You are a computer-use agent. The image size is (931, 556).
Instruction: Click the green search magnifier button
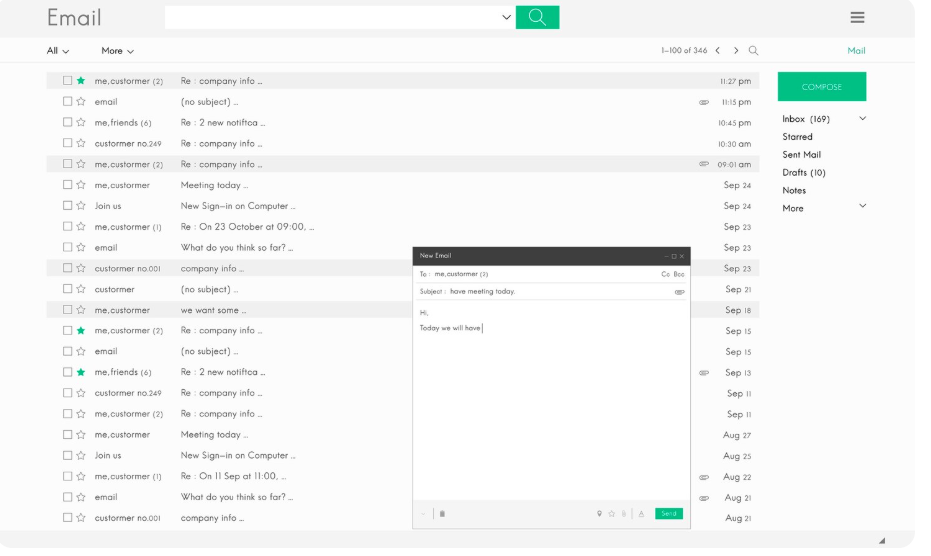[537, 17]
